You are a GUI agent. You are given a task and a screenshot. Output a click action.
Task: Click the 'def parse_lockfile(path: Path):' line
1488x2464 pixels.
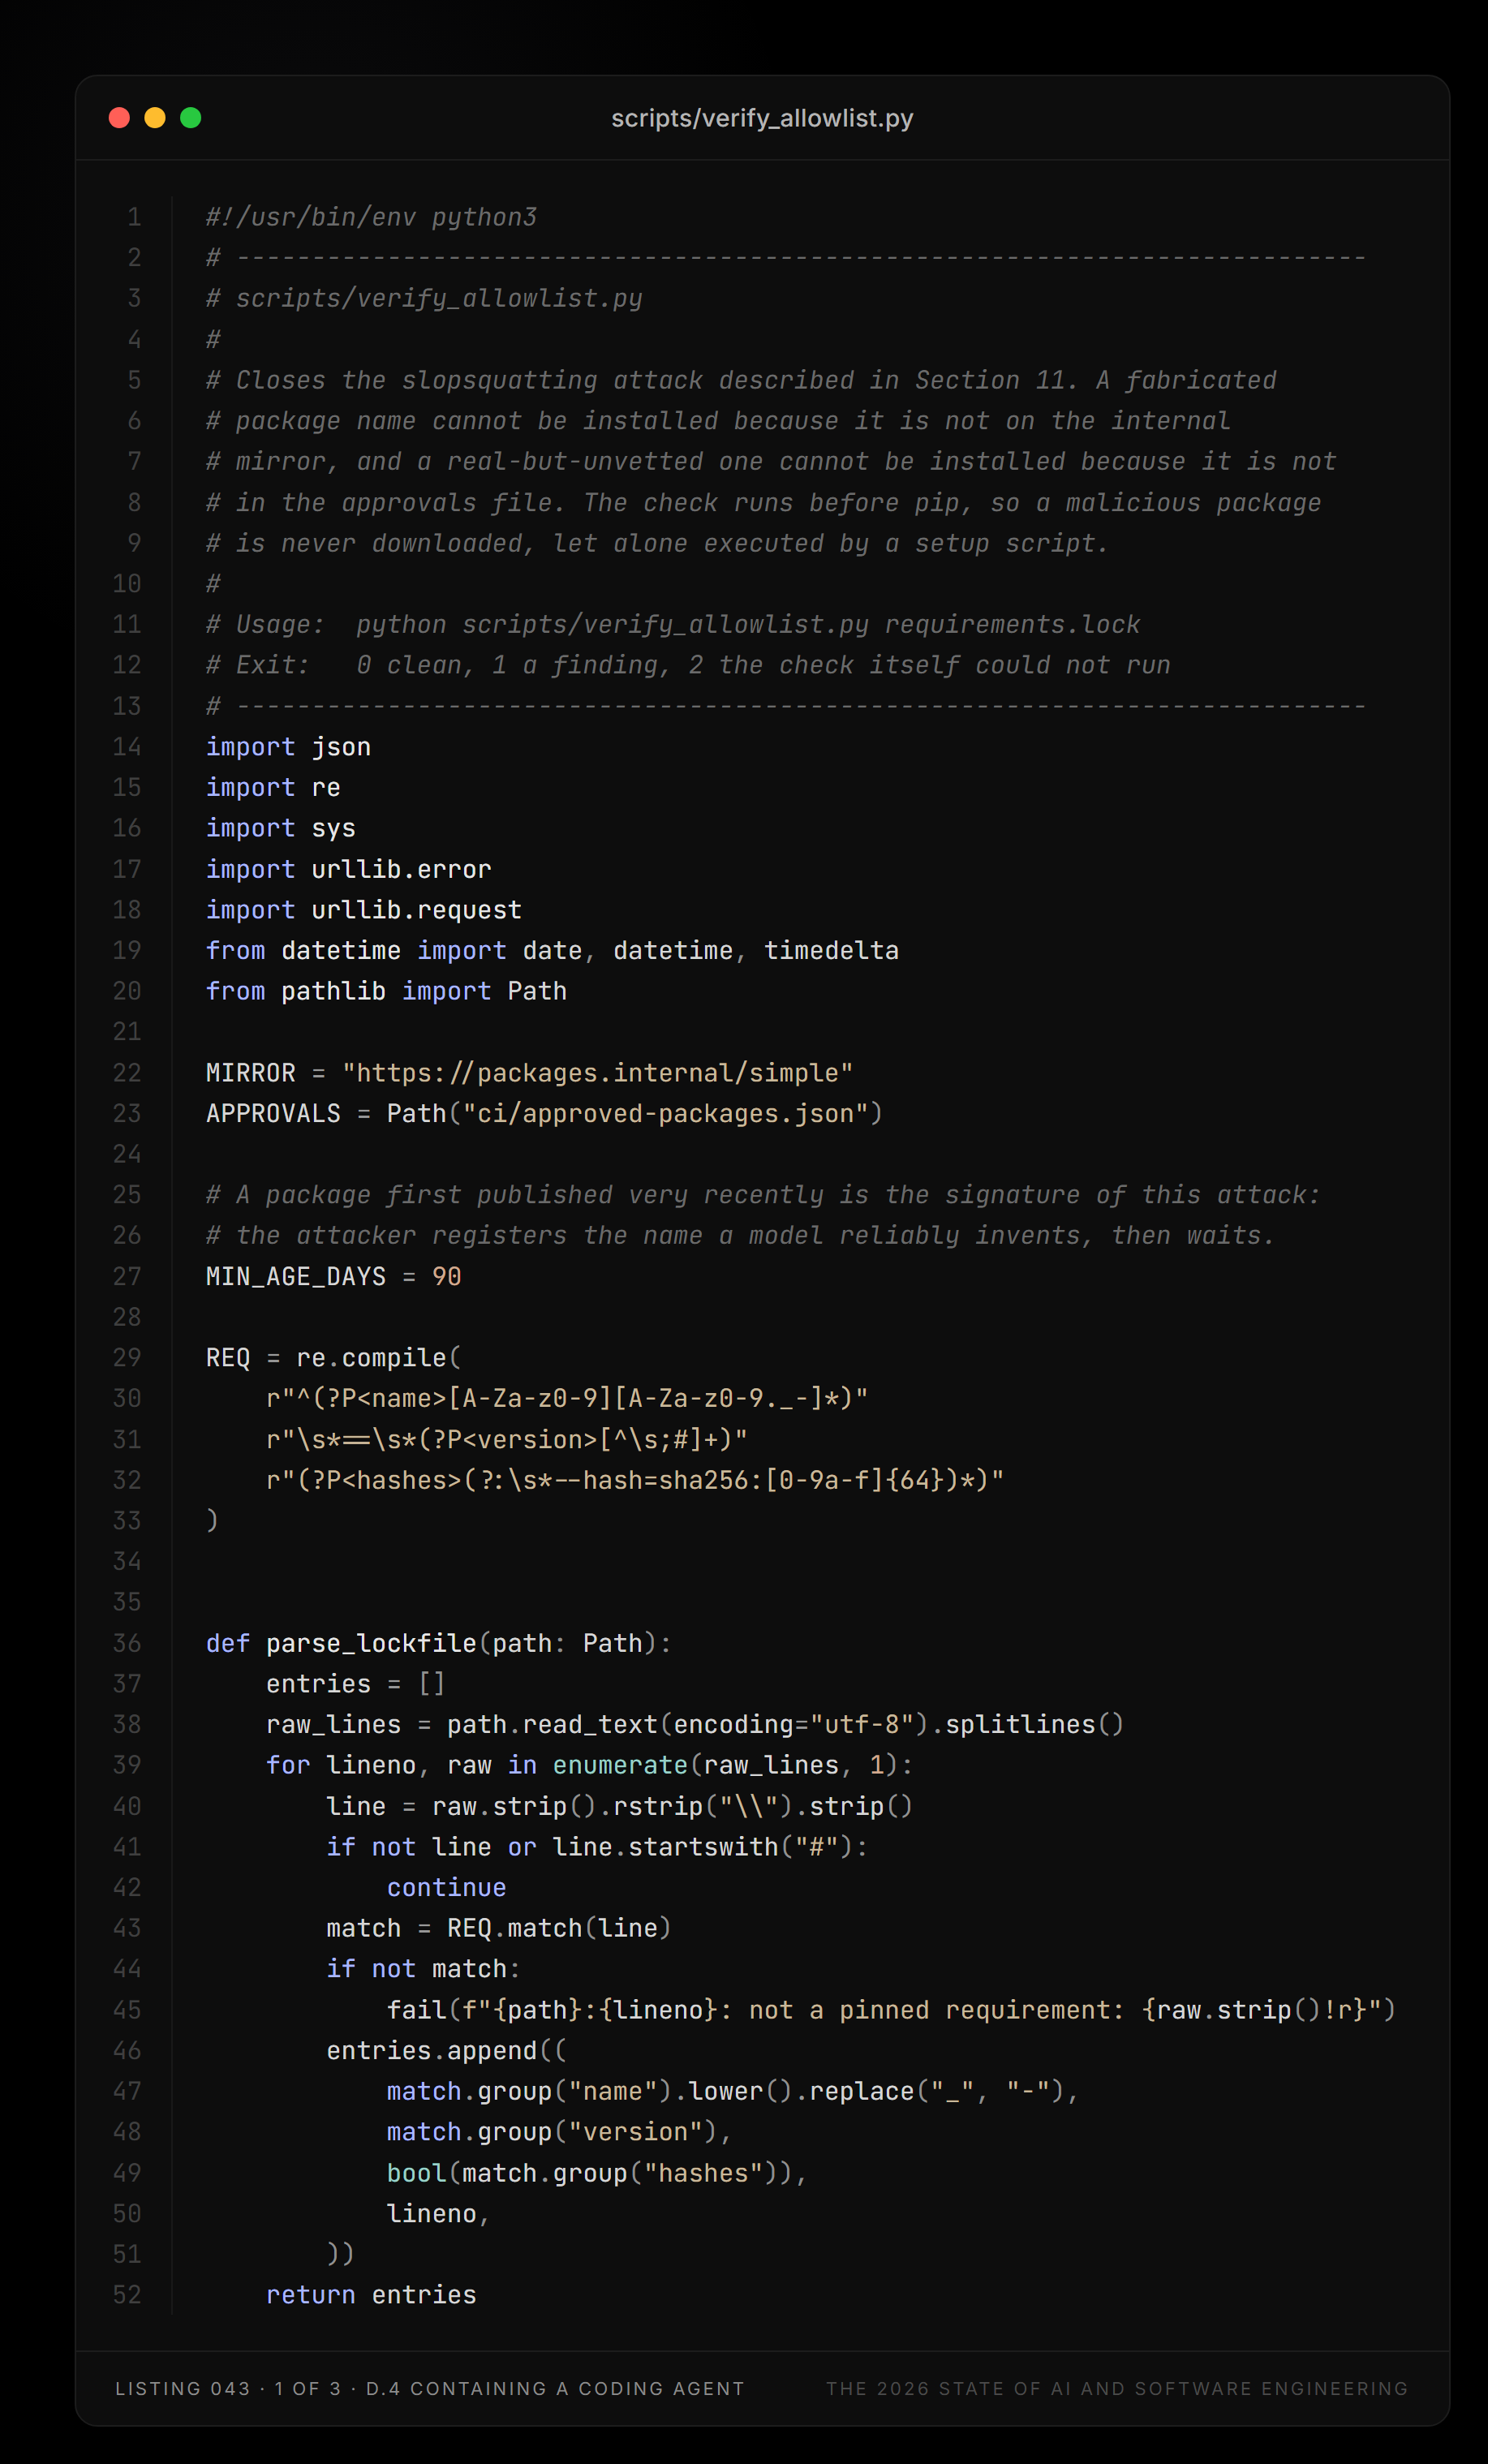pyautogui.click(x=439, y=1643)
